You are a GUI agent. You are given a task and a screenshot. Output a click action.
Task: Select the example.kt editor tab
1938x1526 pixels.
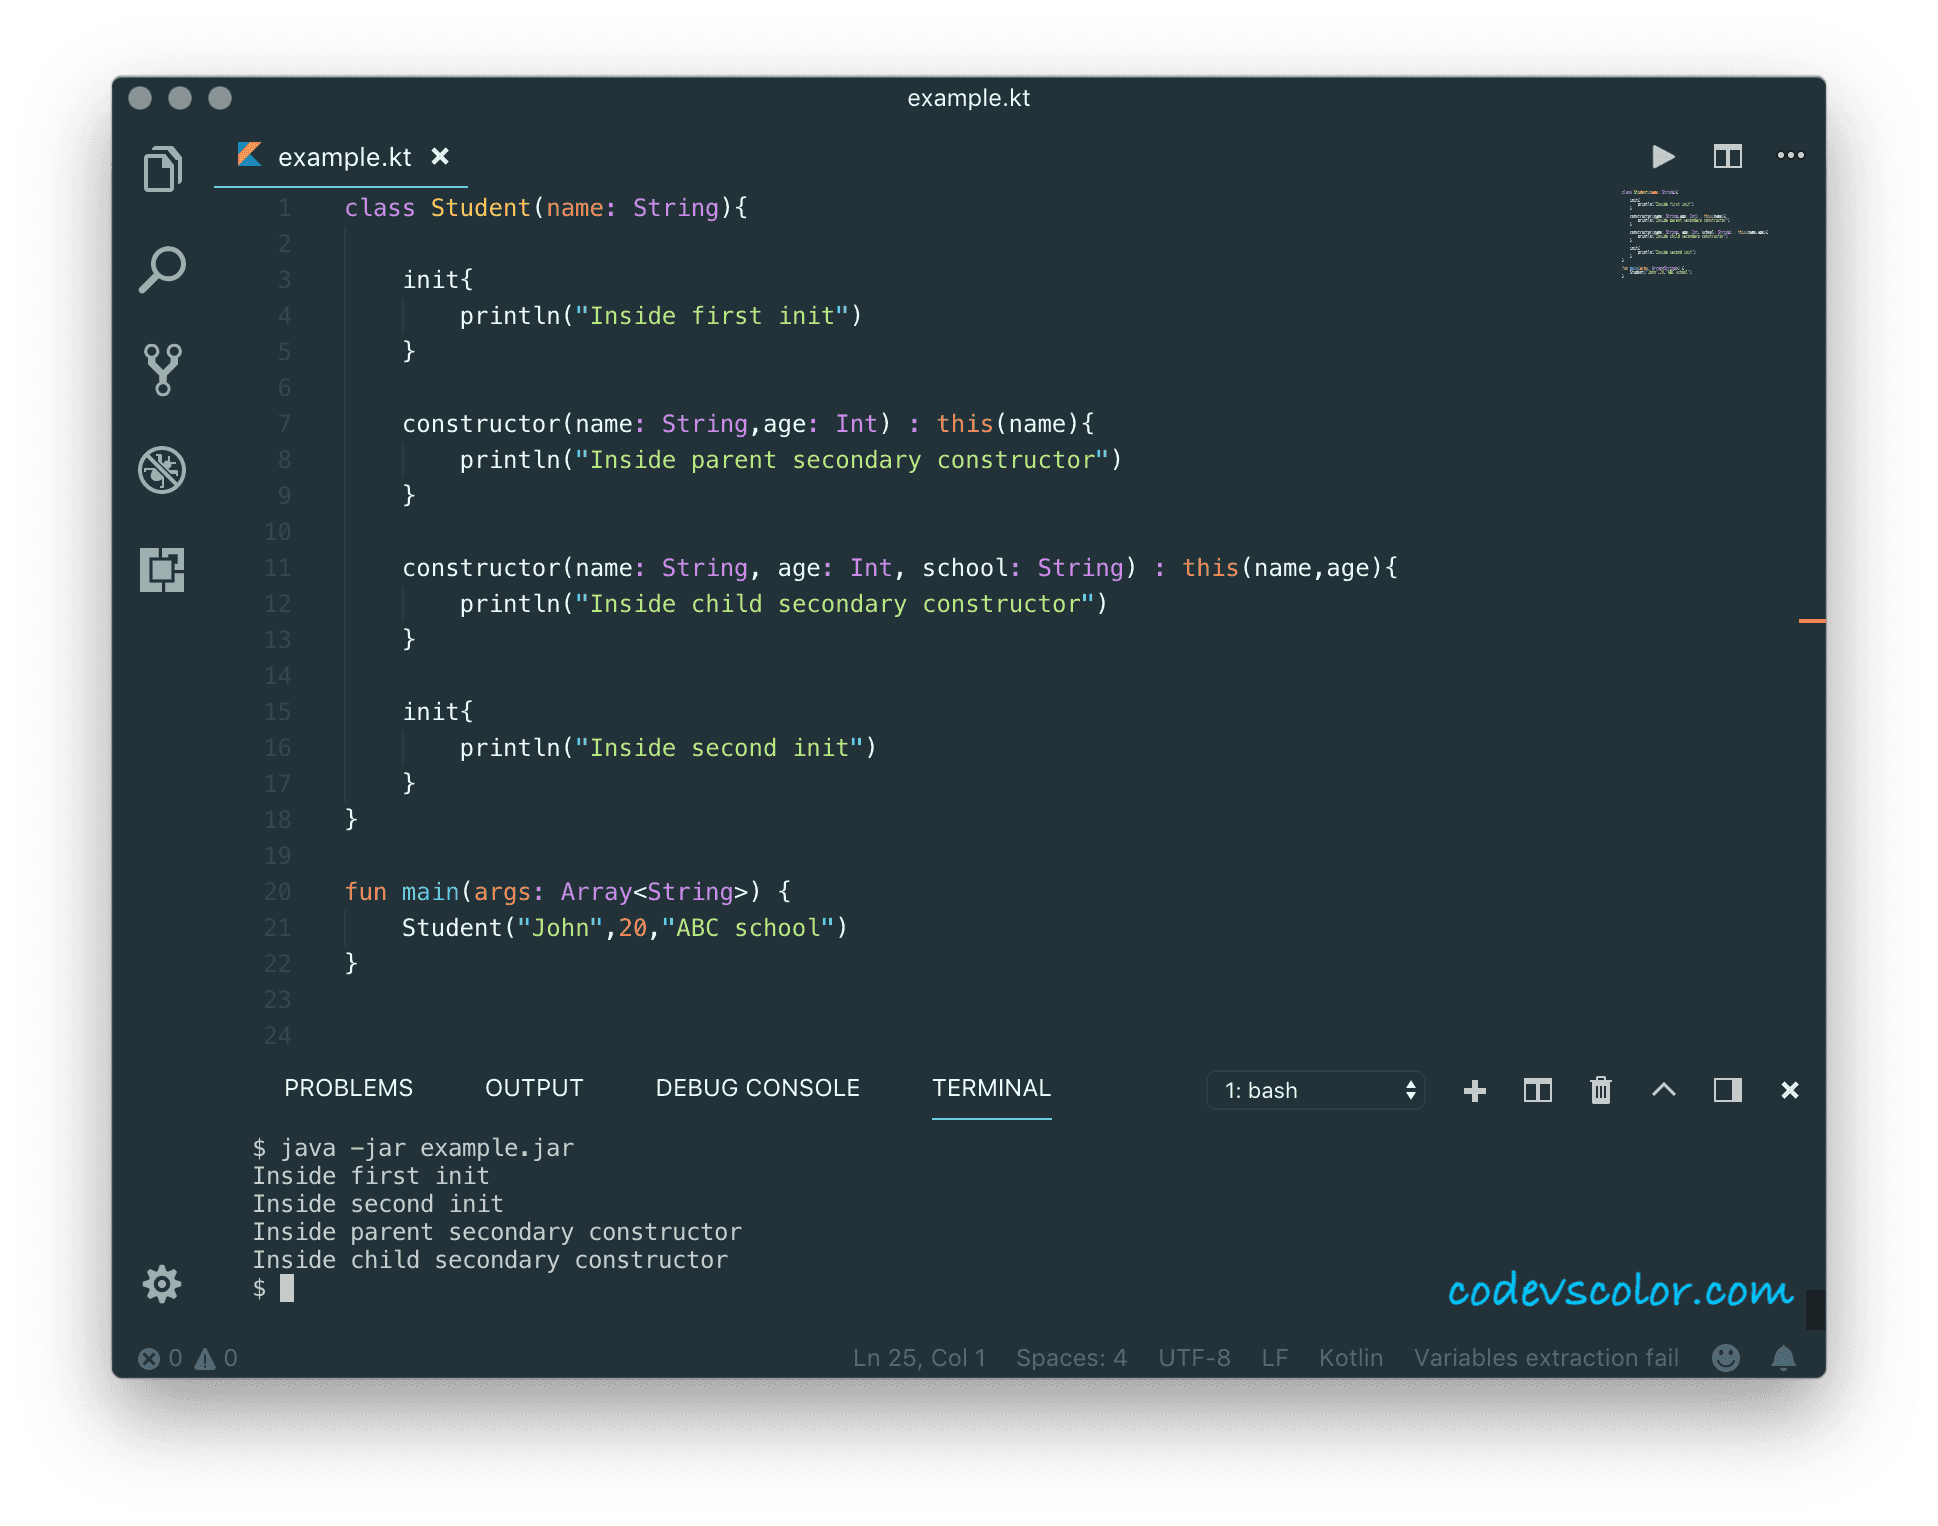coord(341,157)
